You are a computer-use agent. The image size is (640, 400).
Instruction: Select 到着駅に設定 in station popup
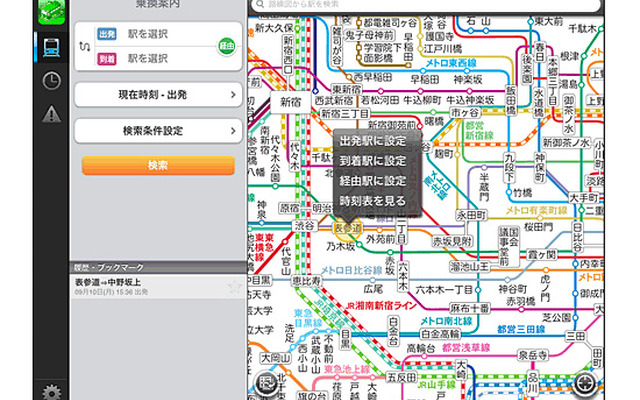click(373, 161)
